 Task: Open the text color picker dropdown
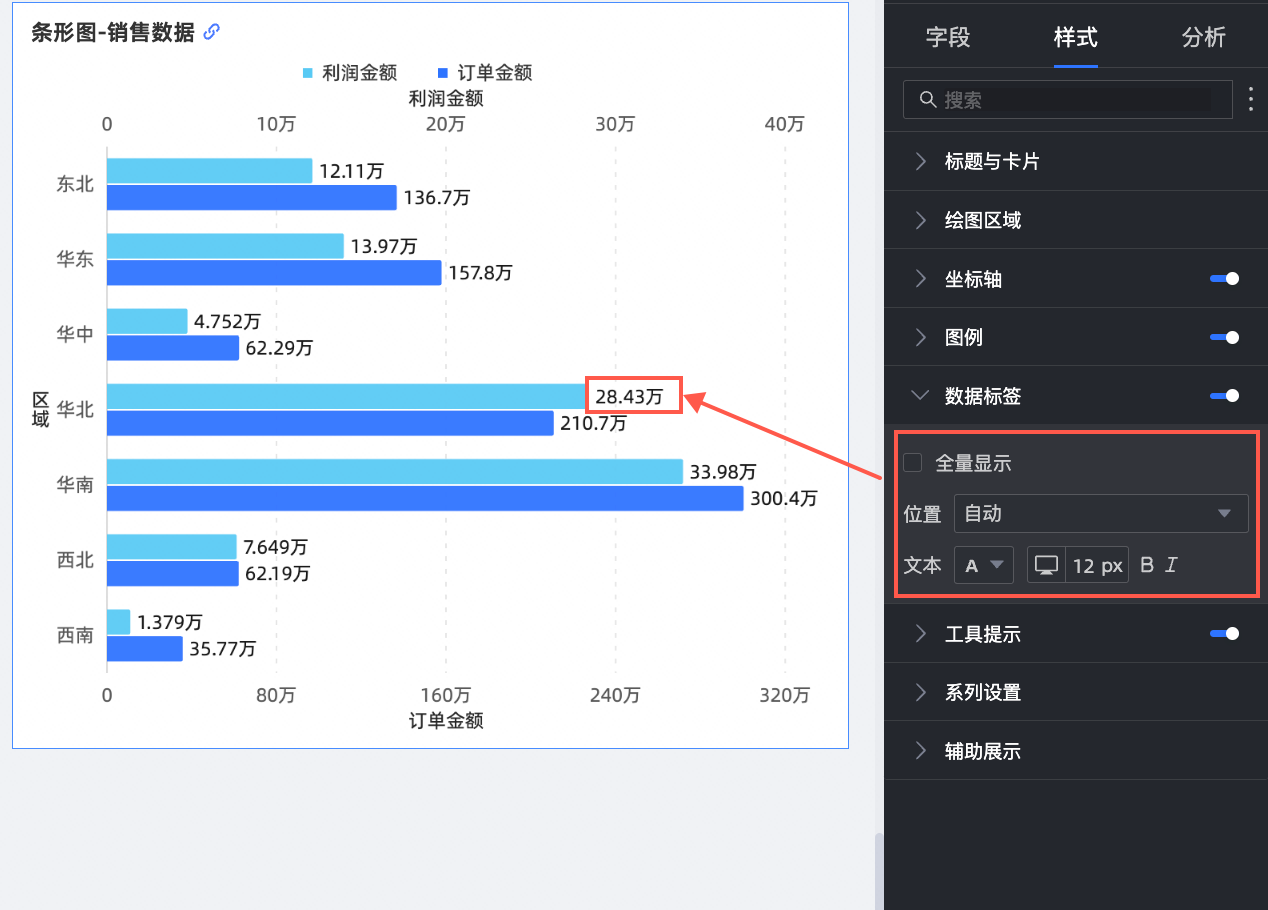coord(983,565)
